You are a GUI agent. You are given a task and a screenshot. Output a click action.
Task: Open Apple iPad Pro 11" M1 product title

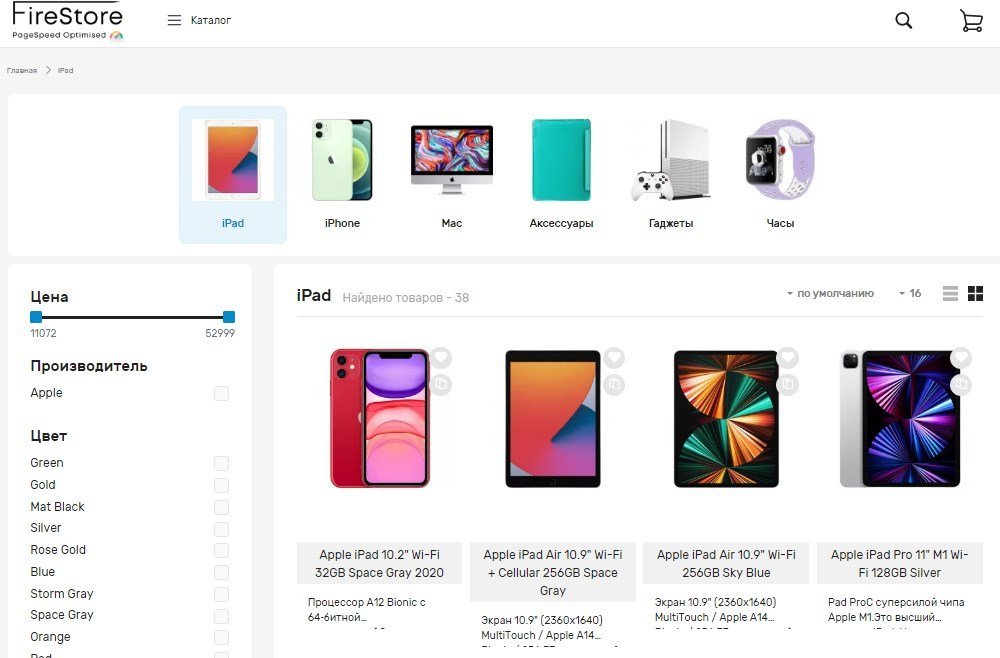coord(899,564)
